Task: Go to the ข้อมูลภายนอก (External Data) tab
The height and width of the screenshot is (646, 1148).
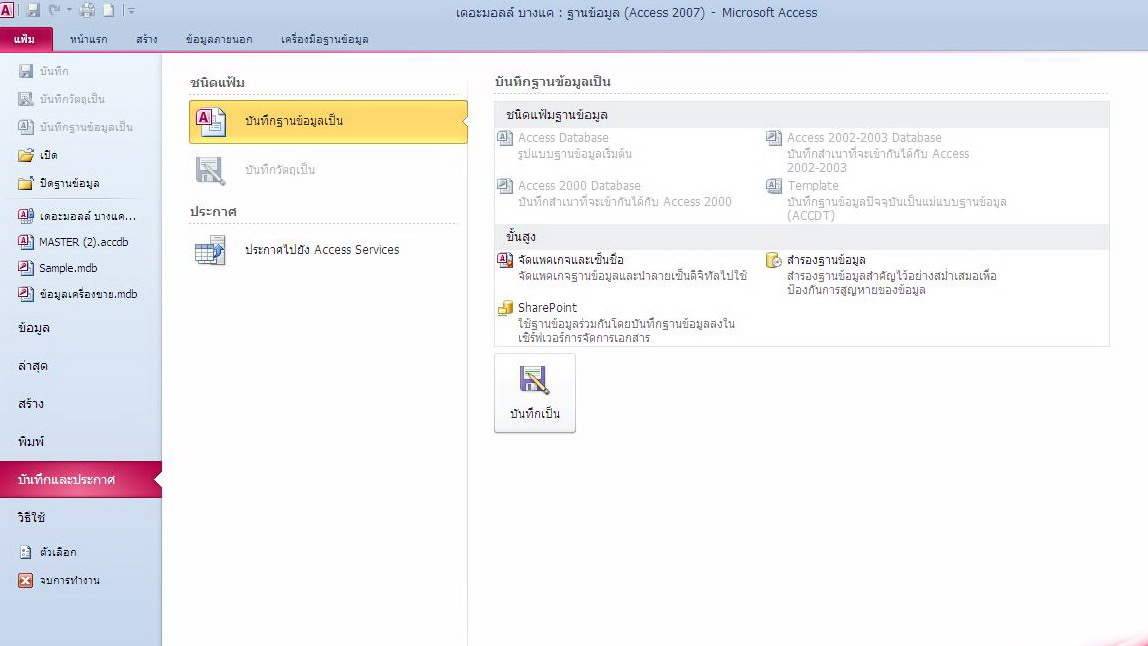Action: pos(219,39)
